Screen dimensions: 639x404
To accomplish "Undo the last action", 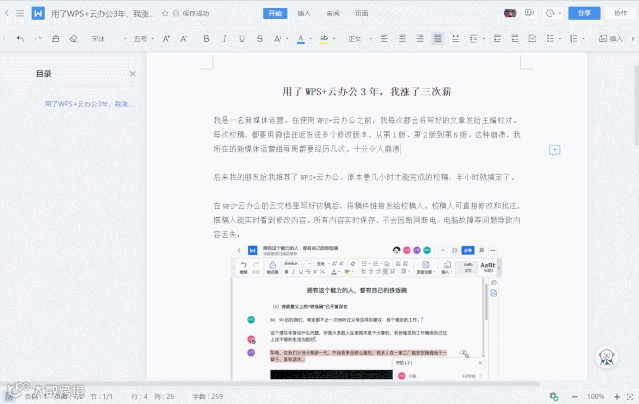I will (20, 39).
